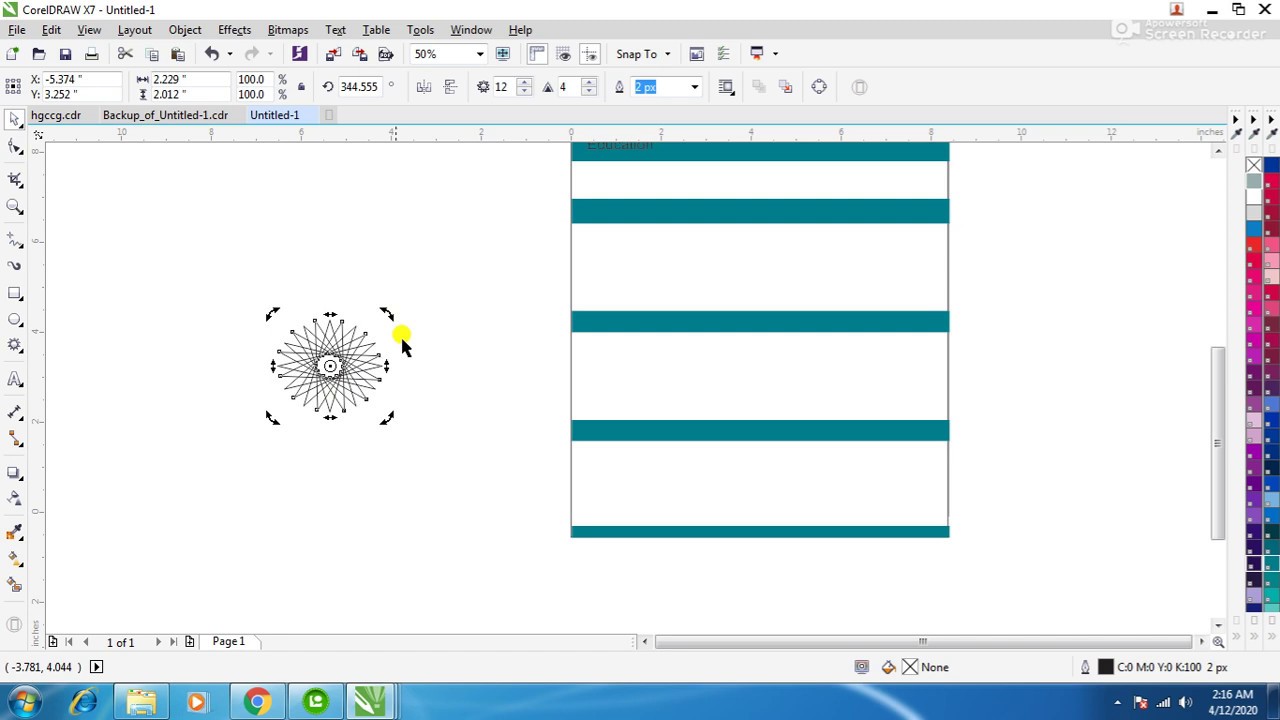Add new page after last page

click(190, 642)
